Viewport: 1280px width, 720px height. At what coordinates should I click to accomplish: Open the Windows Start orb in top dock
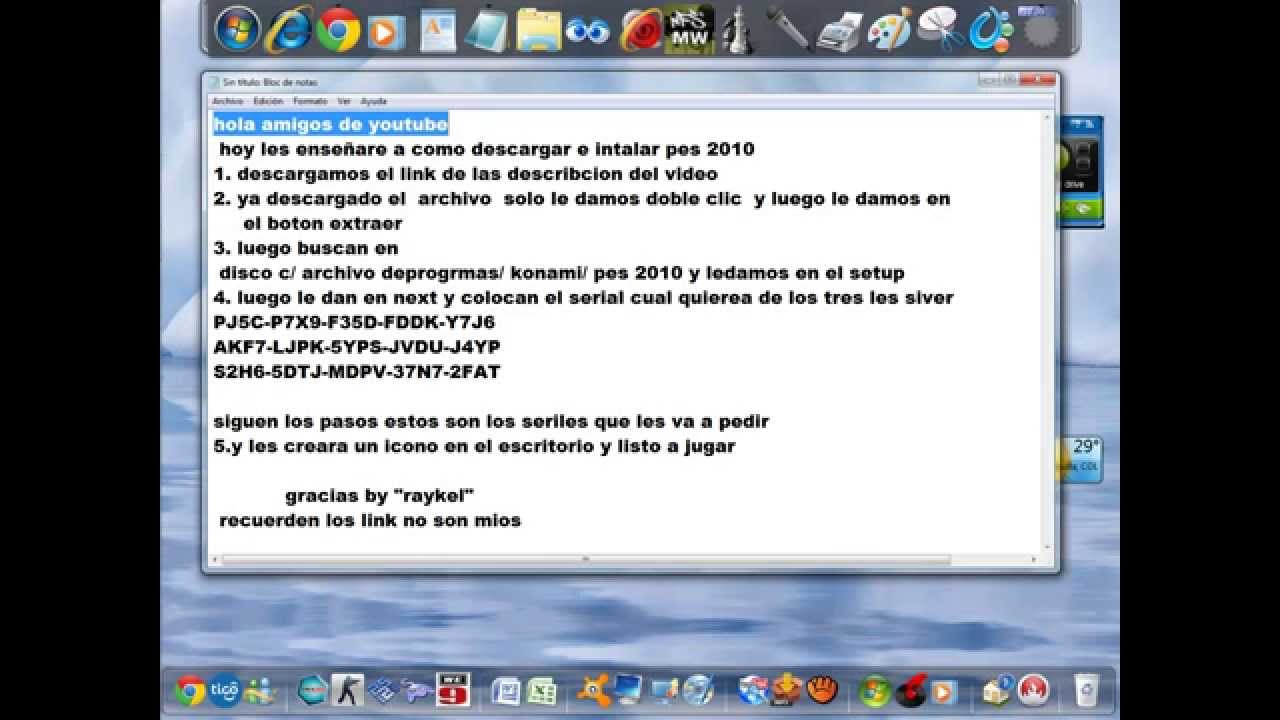point(238,29)
